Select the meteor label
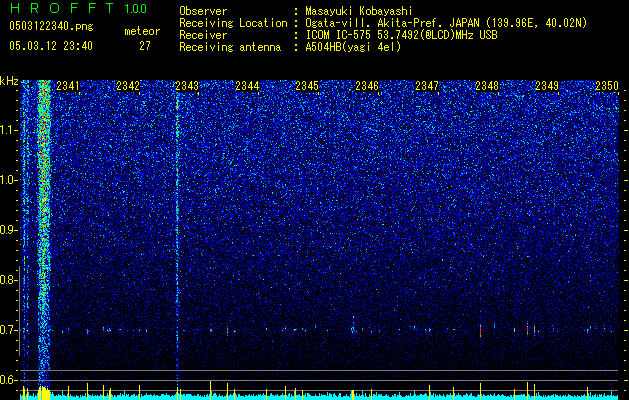Screen dimensions: 629x400 pyautogui.click(x=142, y=31)
